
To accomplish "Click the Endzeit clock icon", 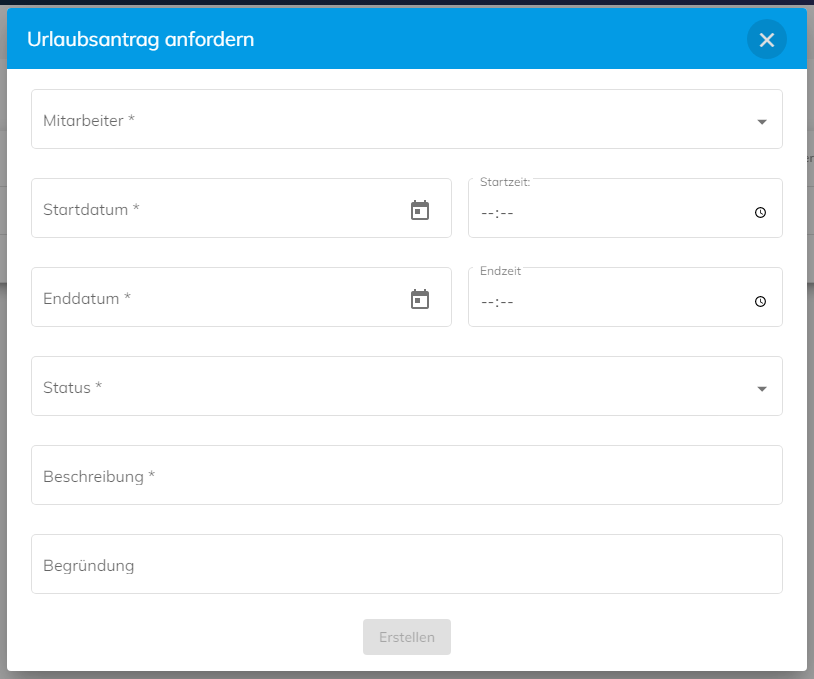I will [760, 302].
